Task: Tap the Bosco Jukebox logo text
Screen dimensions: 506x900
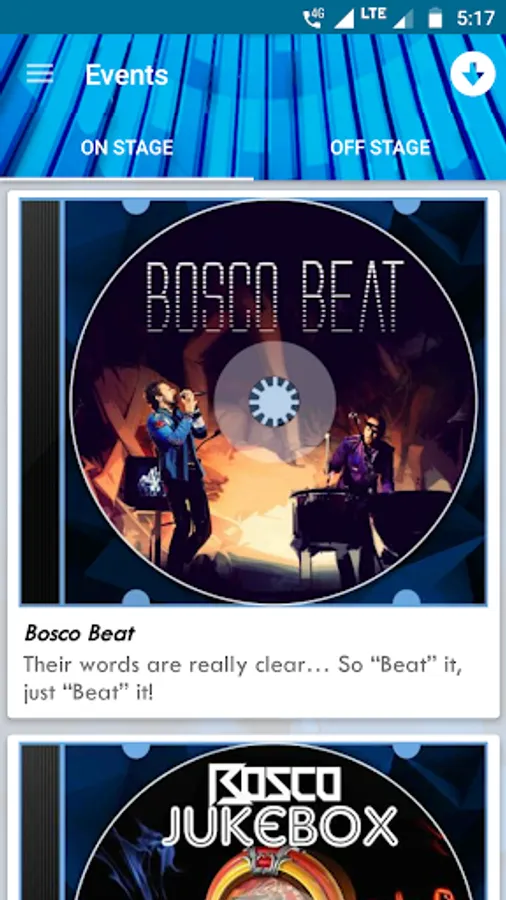Action: tap(279, 806)
